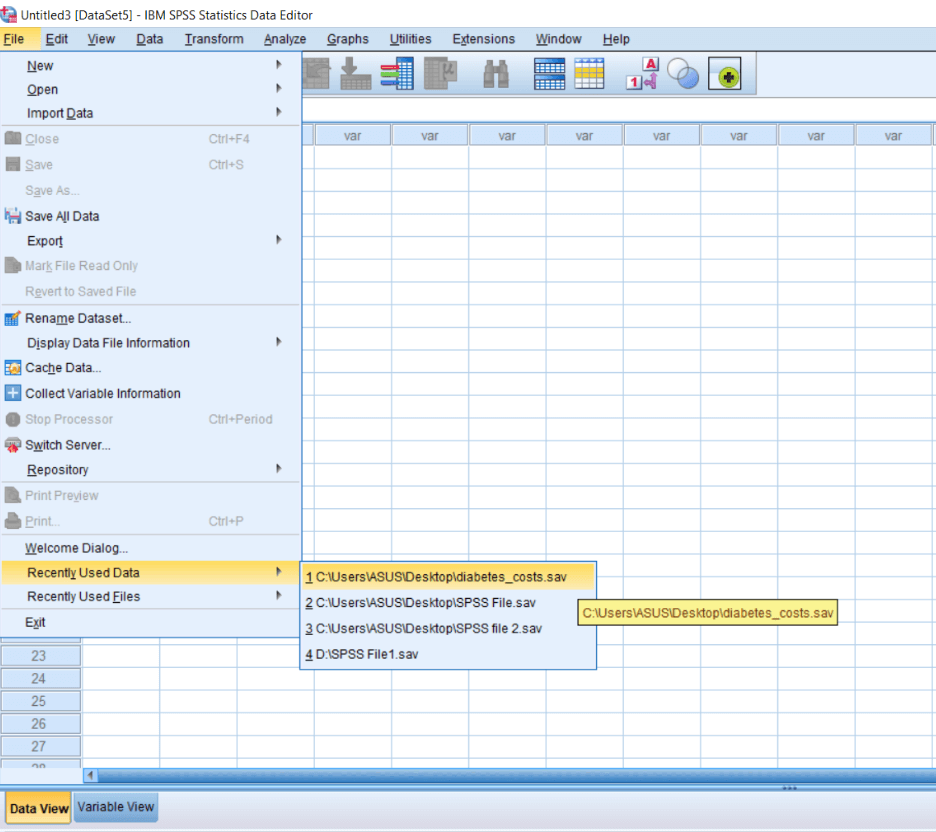Click the Split File stacked tables icon
The width and height of the screenshot is (936, 832).
pyautogui.click(x=549, y=75)
